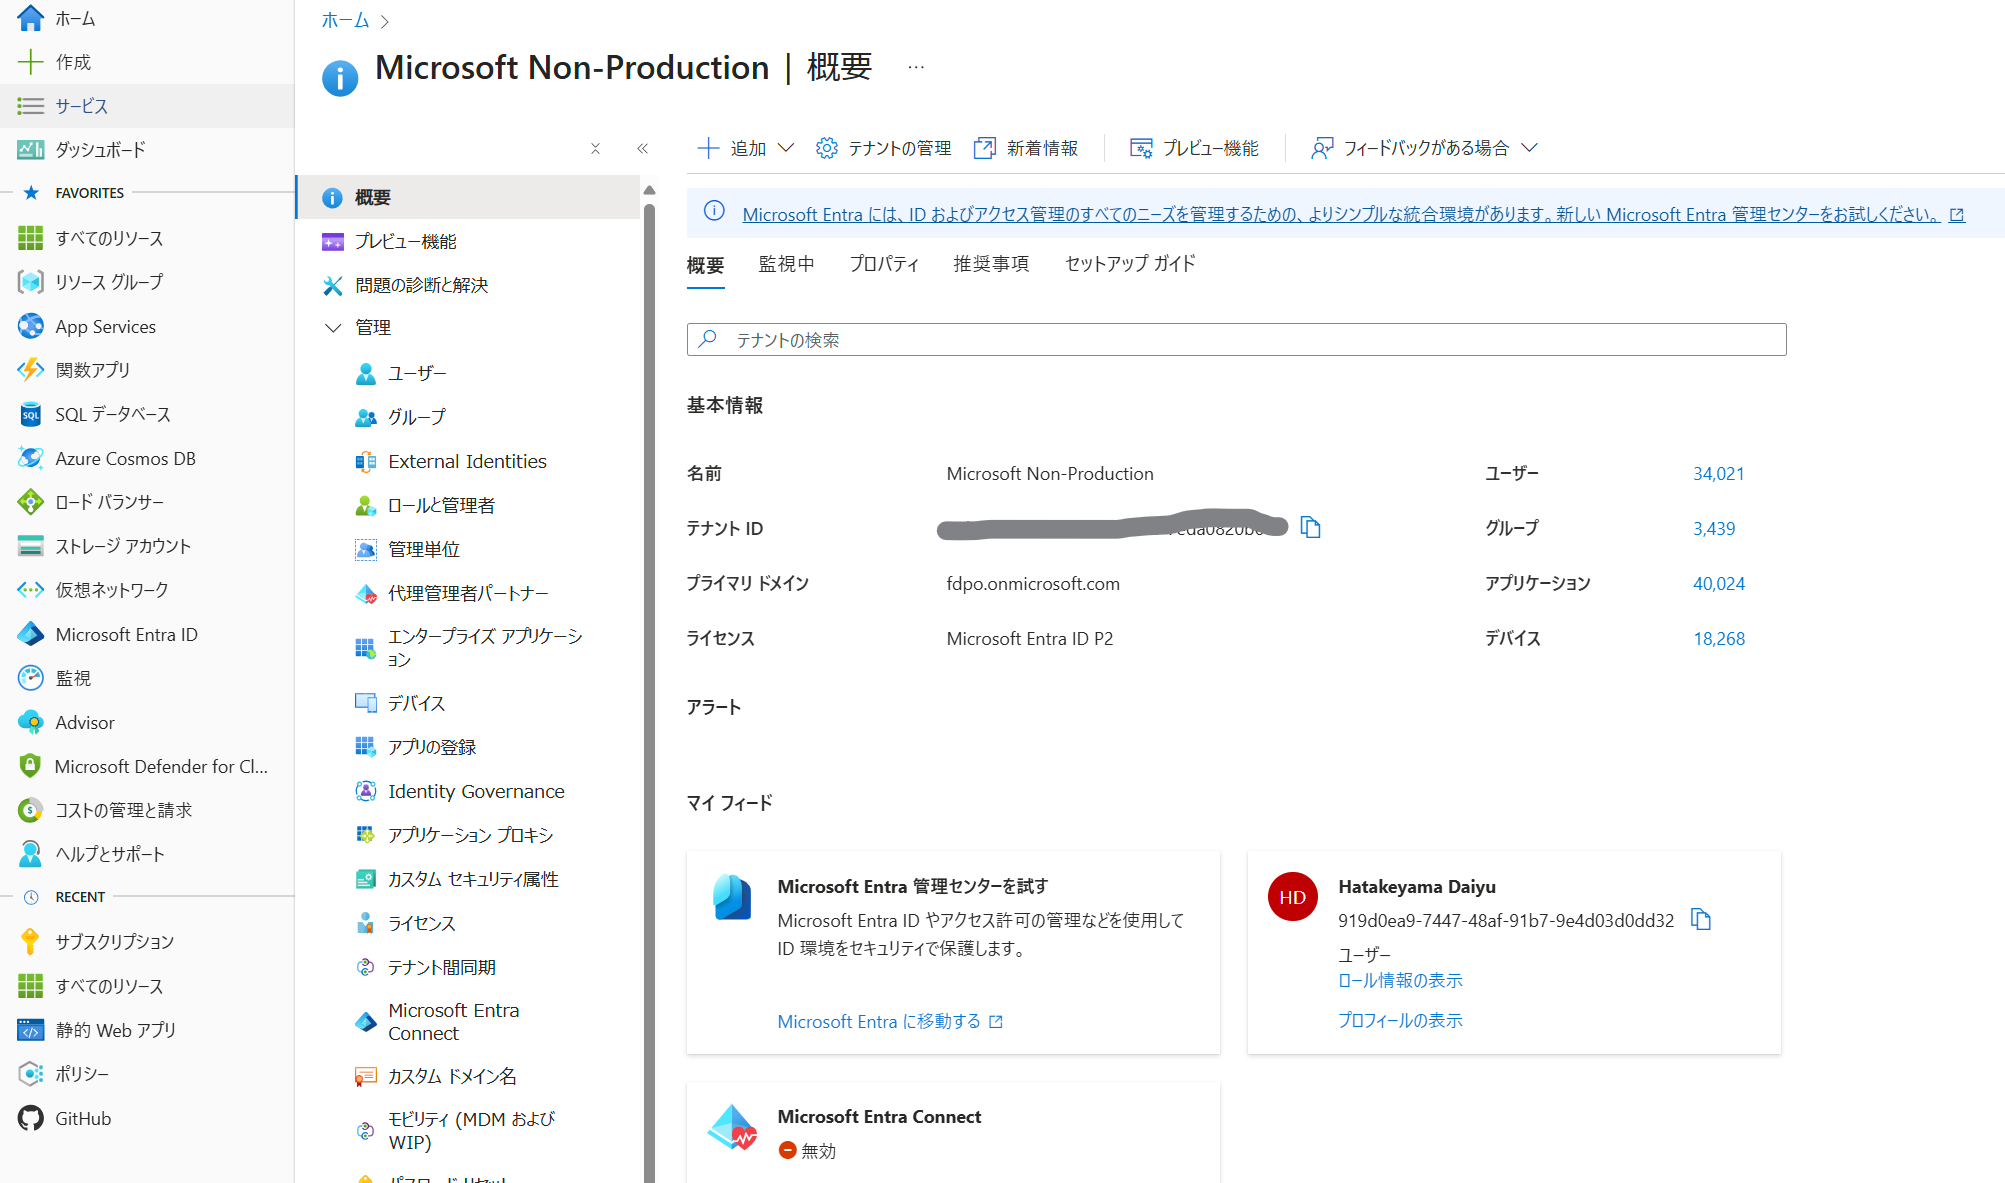Click the ユーザー count 34,021
Viewport: 2005px width, 1183px height.
pyautogui.click(x=1718, y=473)
